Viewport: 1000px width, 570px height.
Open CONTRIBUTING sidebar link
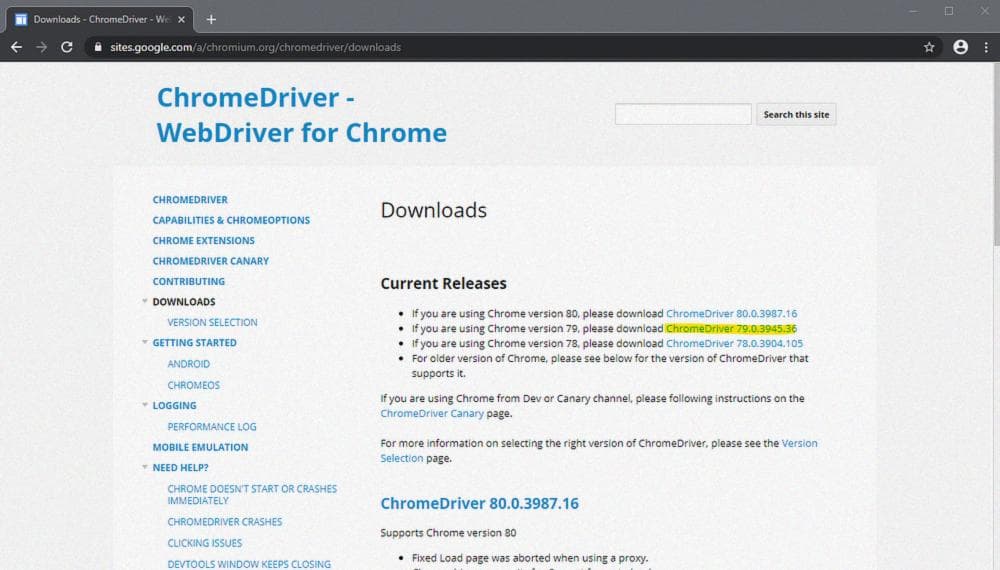189,281
